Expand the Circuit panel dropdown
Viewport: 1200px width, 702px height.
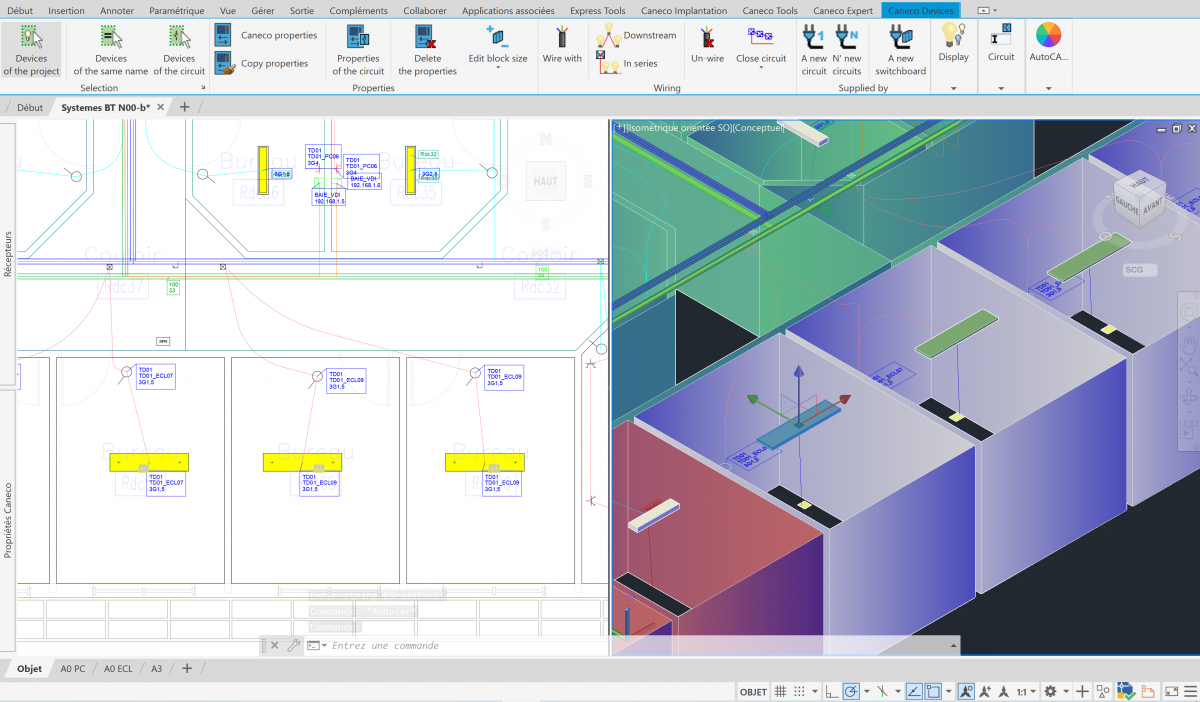pyautogui.click(x=1001, y=89)
